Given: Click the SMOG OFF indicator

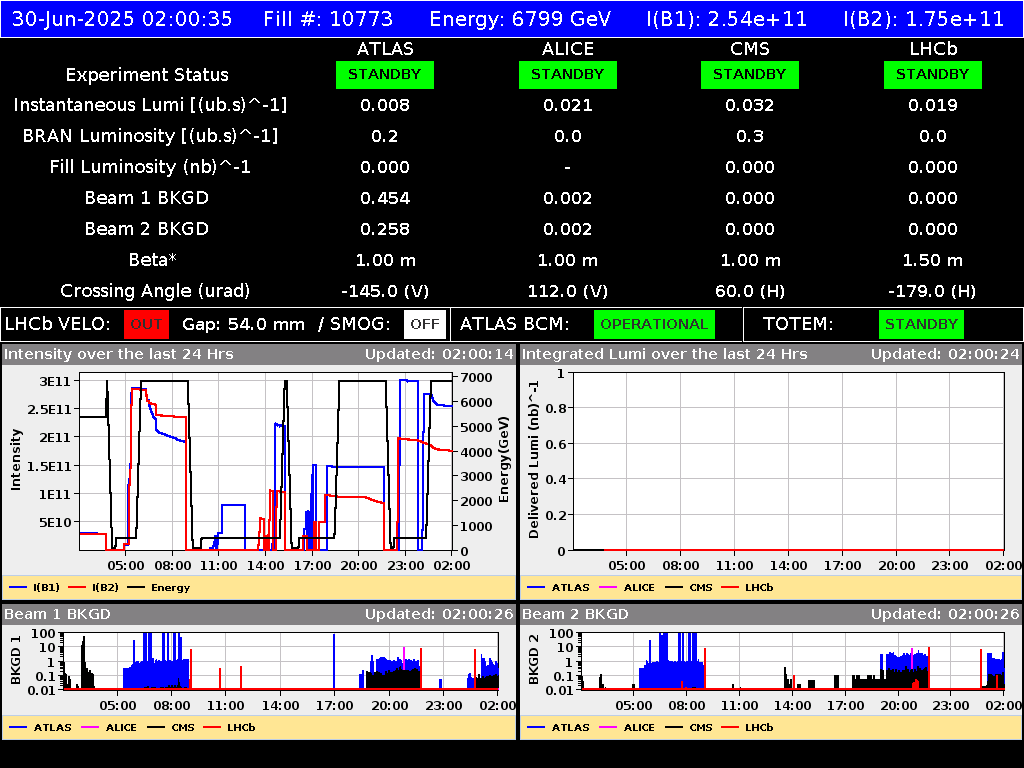Looking at the screenshot, I should point(424,324).
